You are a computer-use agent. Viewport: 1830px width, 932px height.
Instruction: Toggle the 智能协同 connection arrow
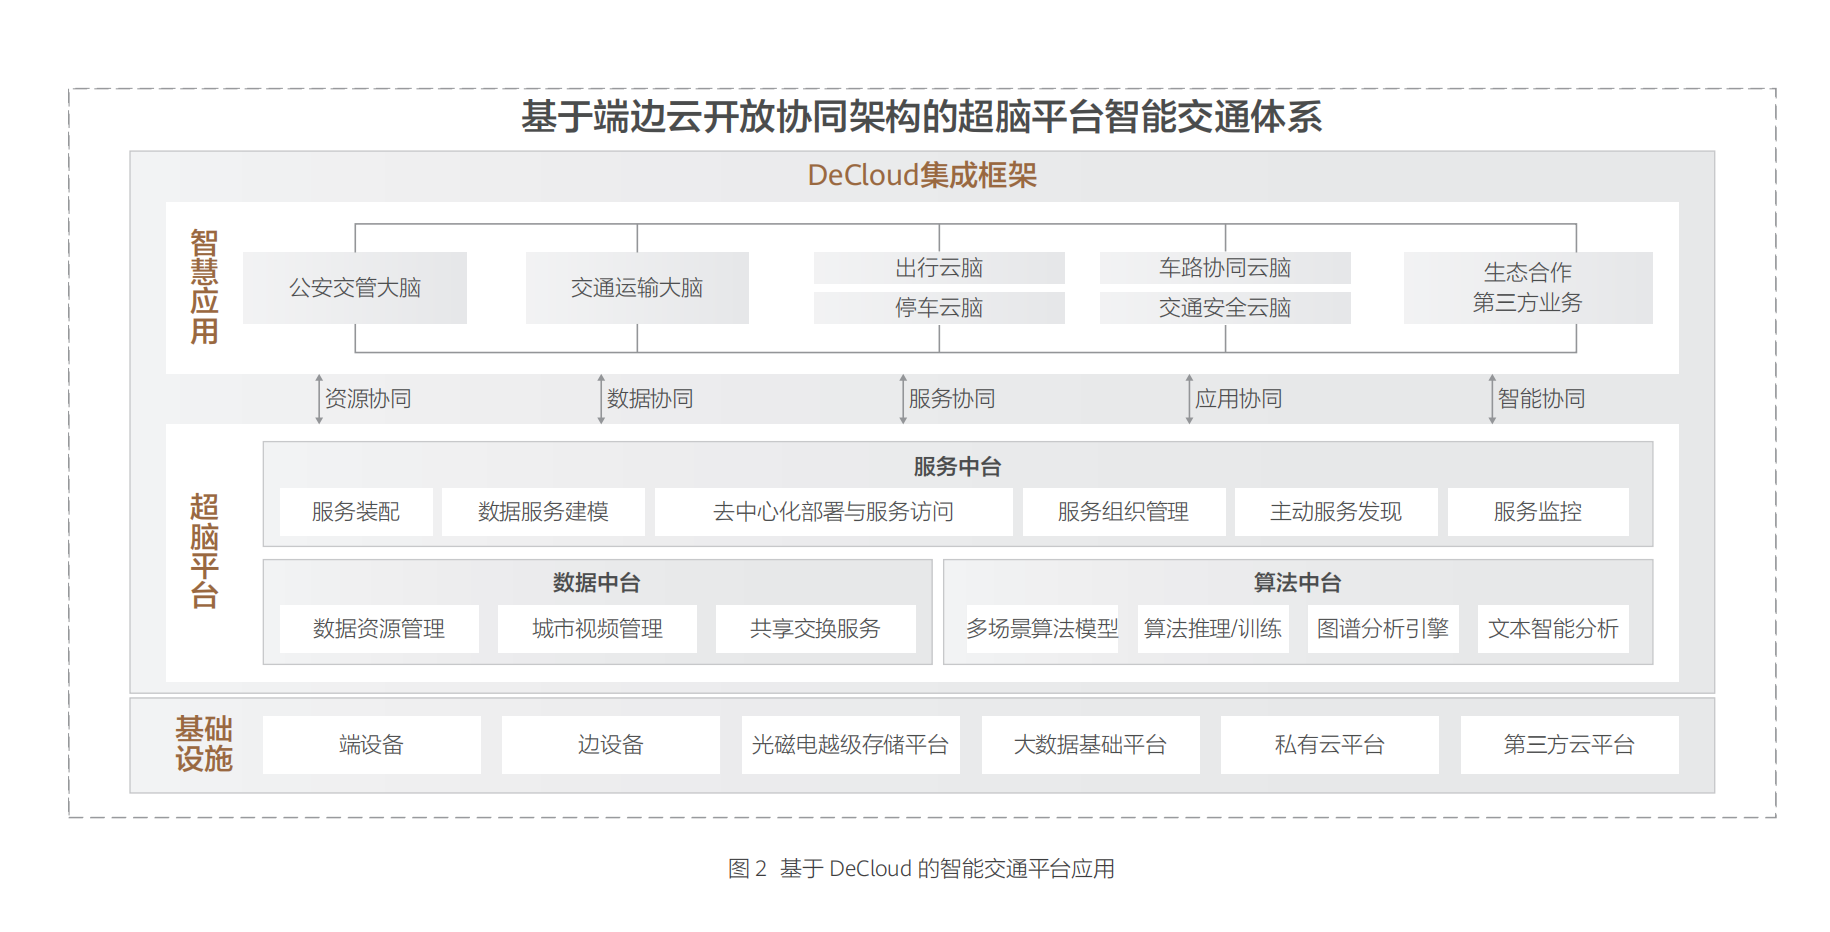(1541, 398)
